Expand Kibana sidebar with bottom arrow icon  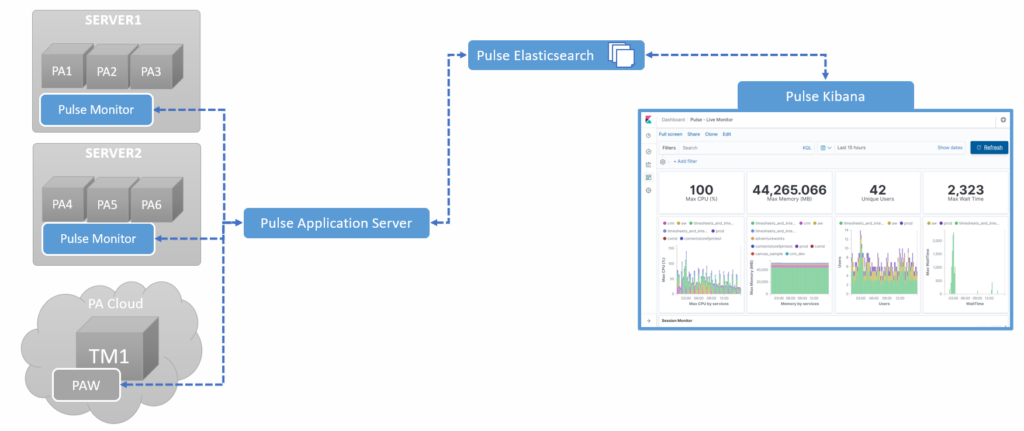pos(648,321)
